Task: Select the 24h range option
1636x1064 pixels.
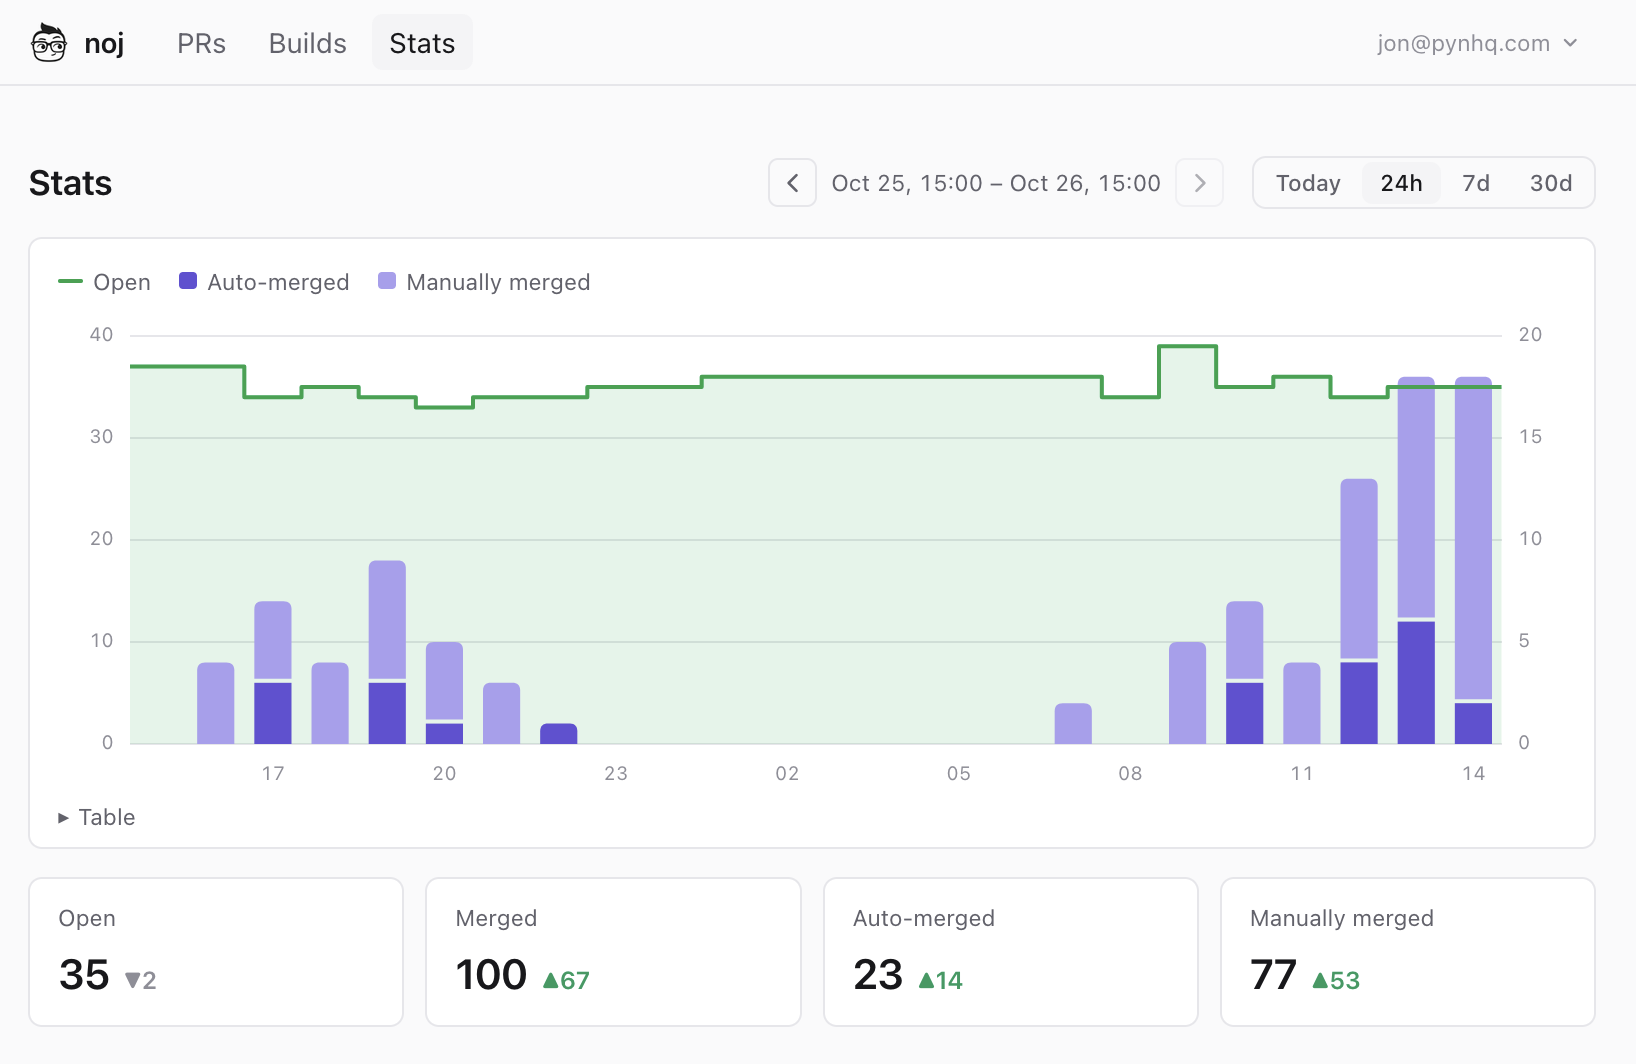Action: (x=1401, y=183)
